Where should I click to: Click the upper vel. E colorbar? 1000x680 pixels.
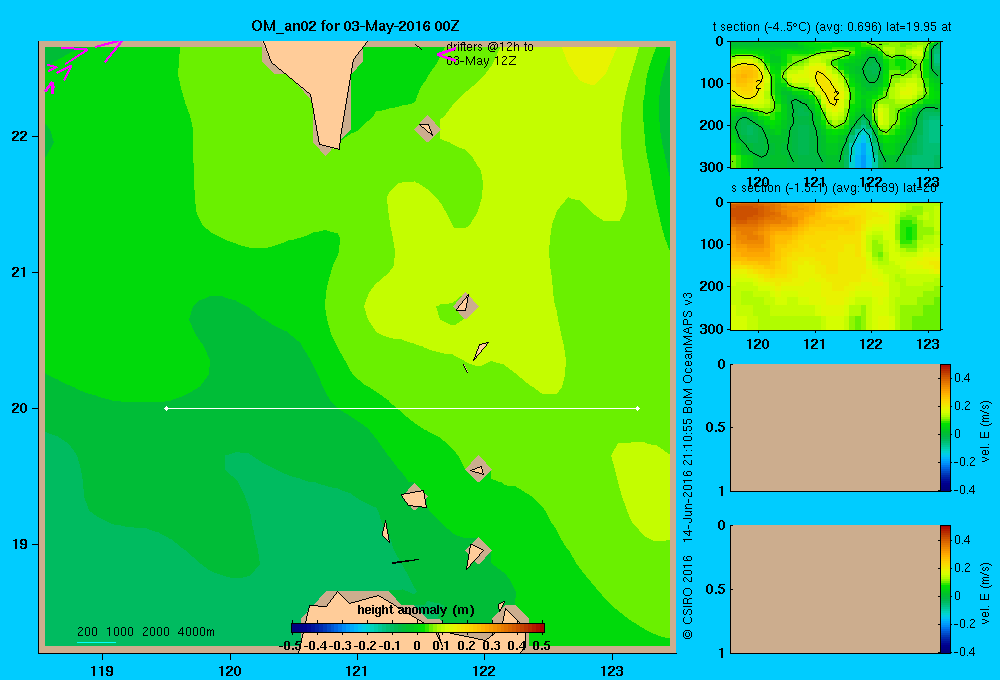pos(945,427)
